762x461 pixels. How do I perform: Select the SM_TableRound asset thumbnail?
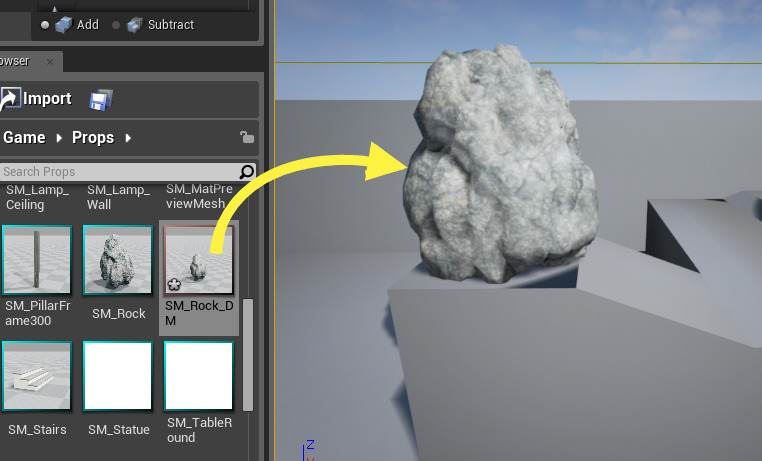coord(199,376)
